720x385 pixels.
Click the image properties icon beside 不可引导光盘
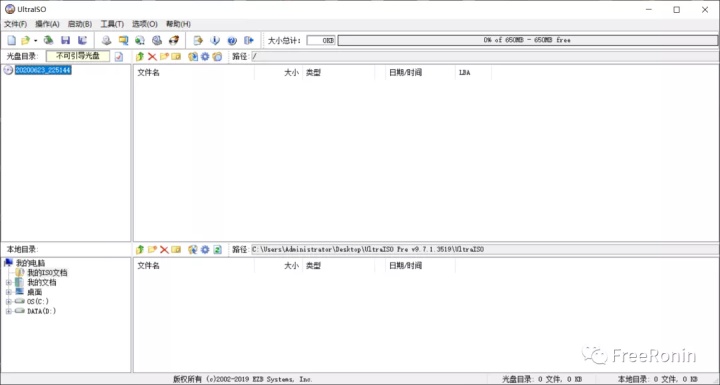click(119, 57)
